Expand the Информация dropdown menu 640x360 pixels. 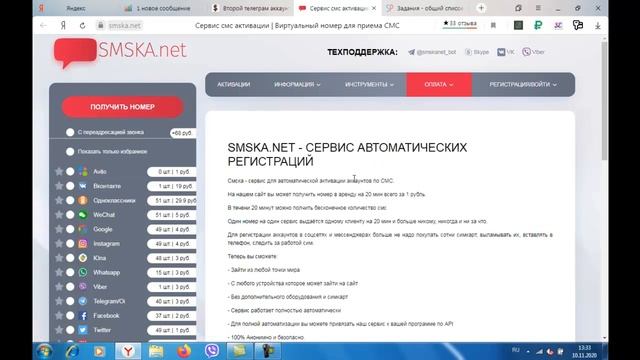point(297,84)
